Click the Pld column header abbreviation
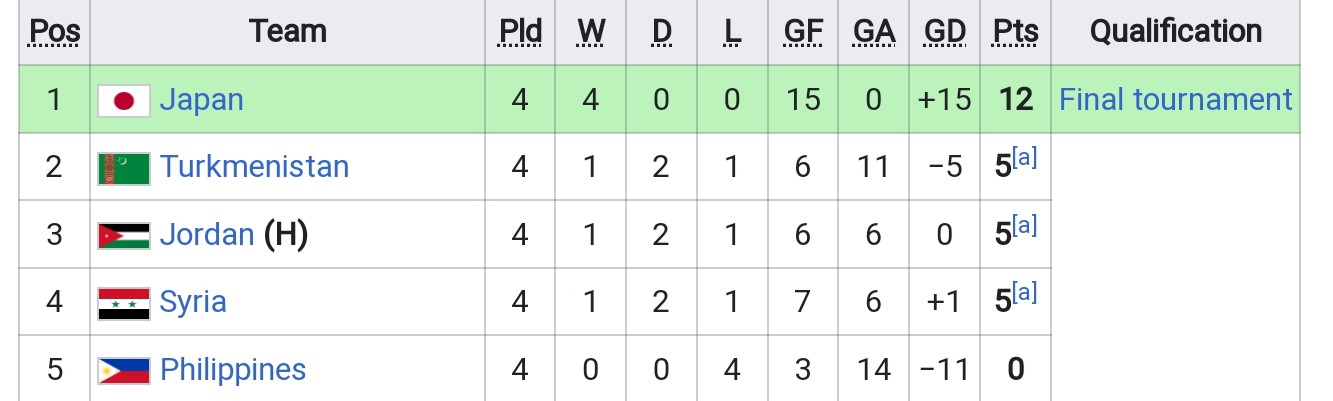 520,33
